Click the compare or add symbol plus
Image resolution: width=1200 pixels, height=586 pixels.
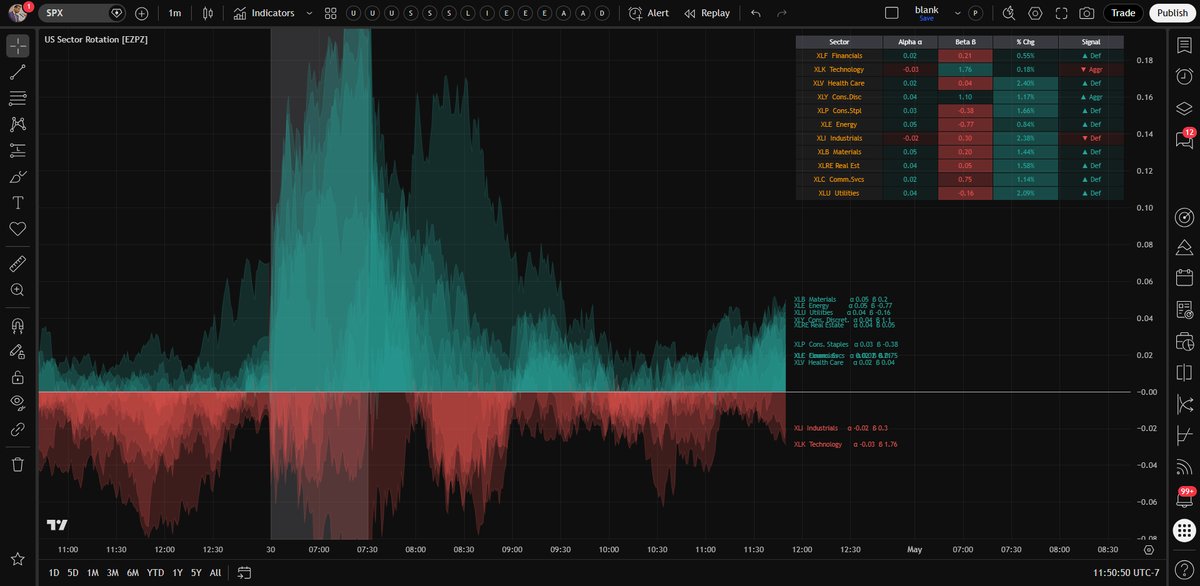pos(141,13)
